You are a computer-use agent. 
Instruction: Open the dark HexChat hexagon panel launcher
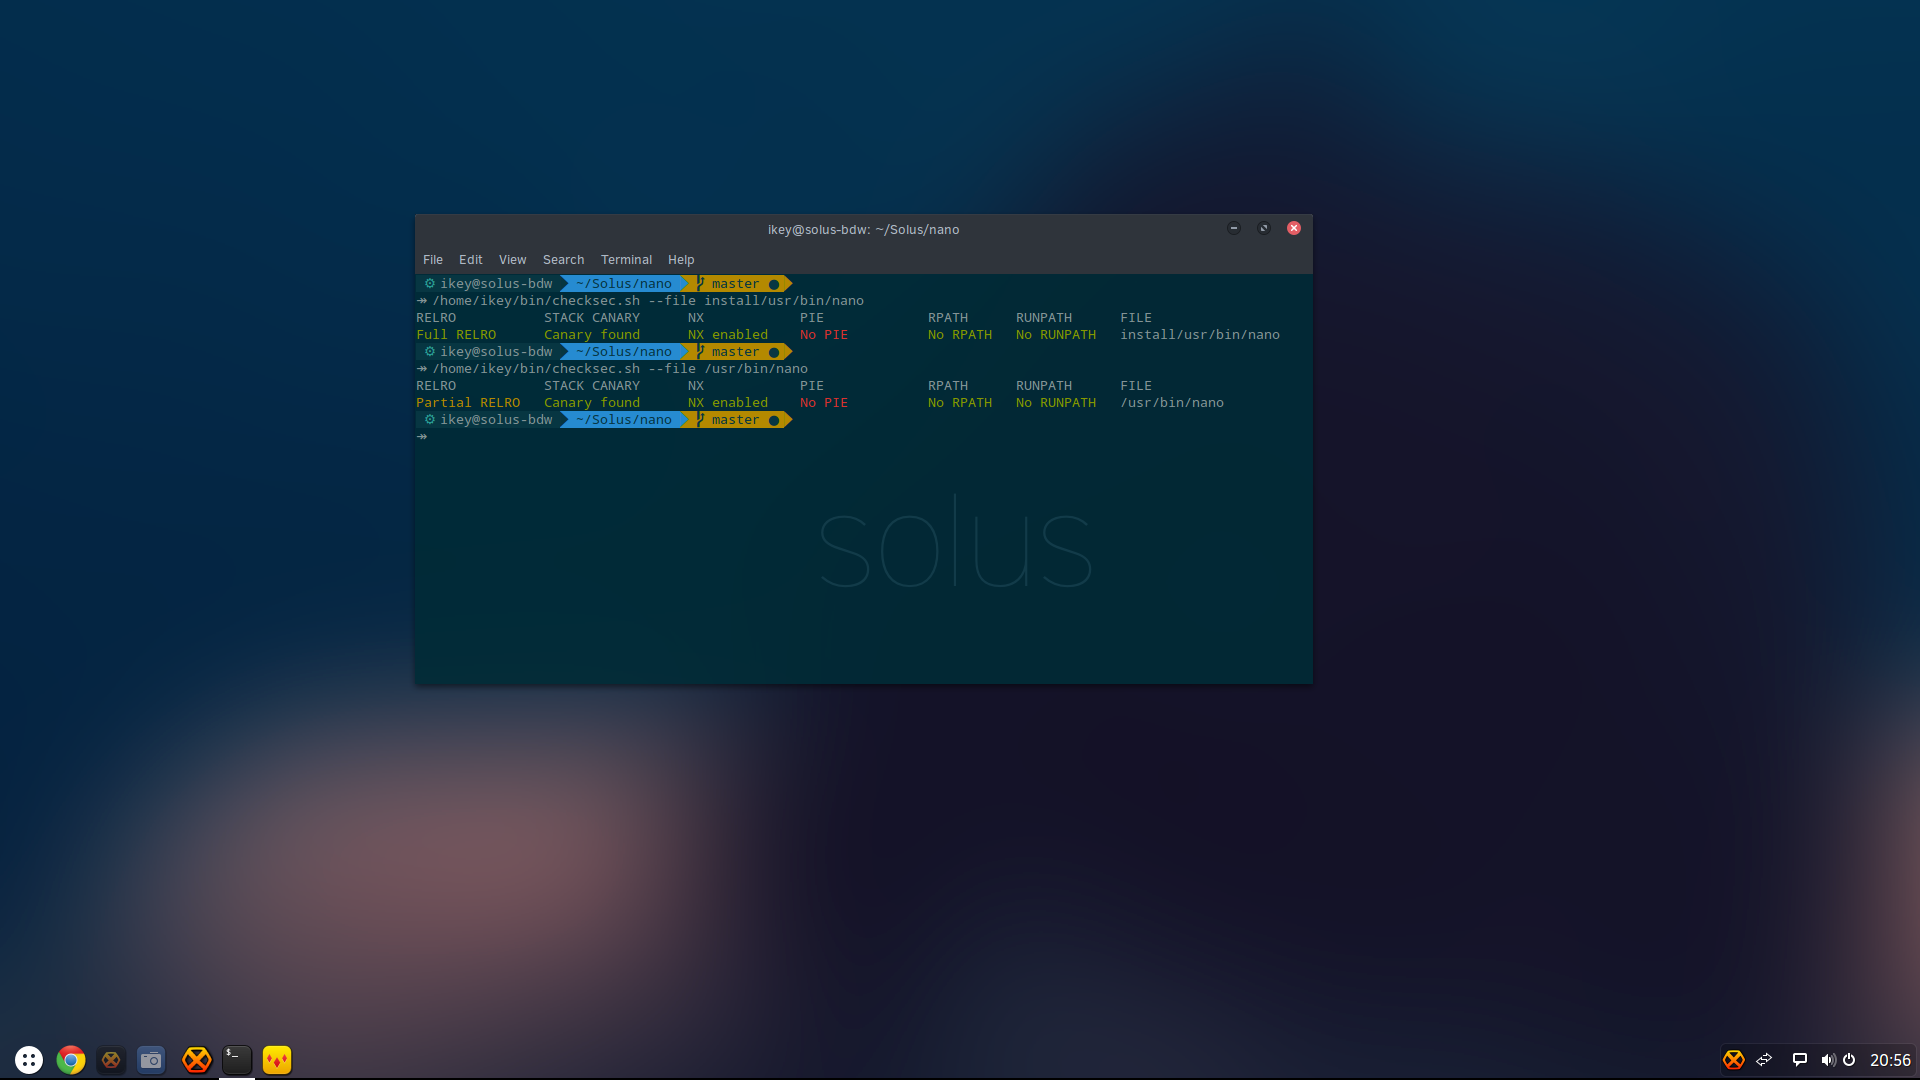coord(111,1060)
